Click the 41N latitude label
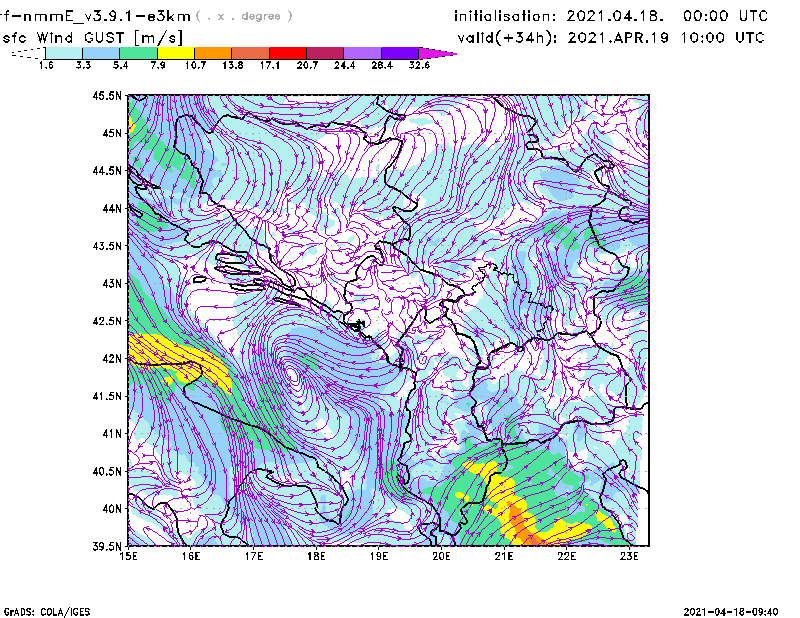Image resolution: width=800 pixels, height=618 pixels. click(112, 433)
